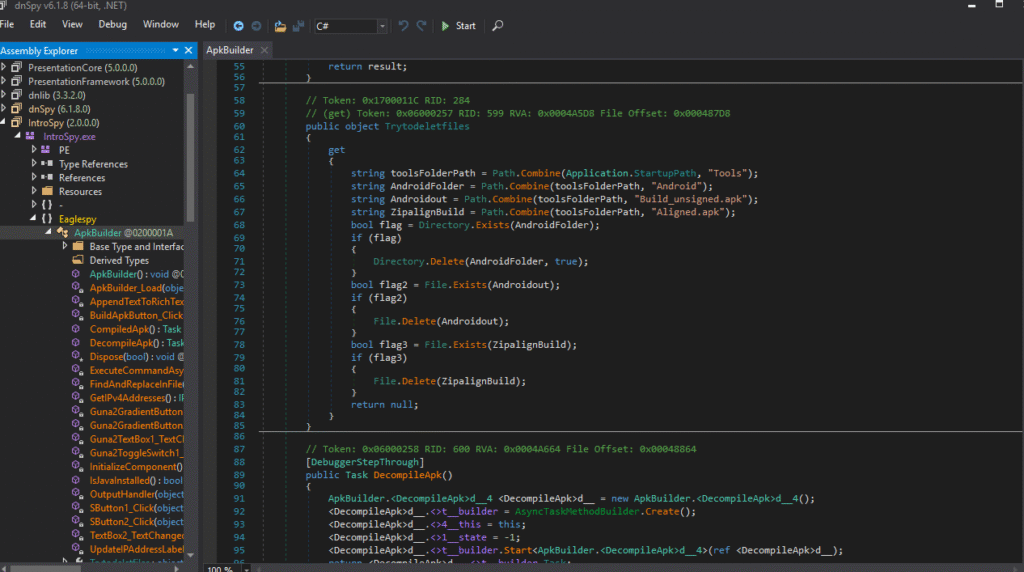This screenshot has height=572, width=1024.
Task: Expand the PresentationFramework assembly node
Action: pyautogui.click(x=4, y=81)
